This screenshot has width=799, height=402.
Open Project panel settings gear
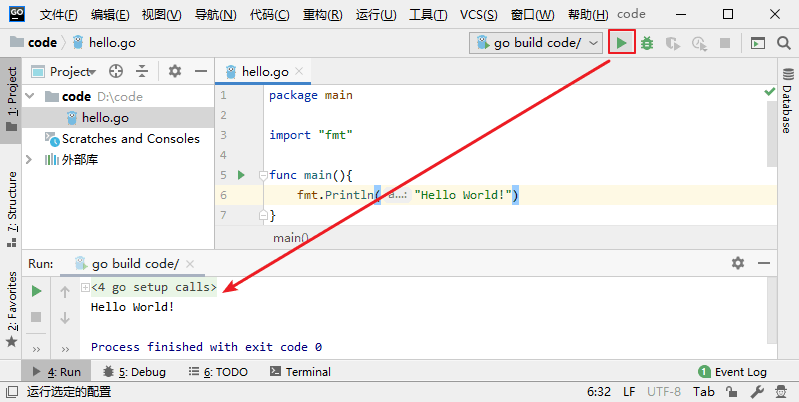[x=175, y=71]
